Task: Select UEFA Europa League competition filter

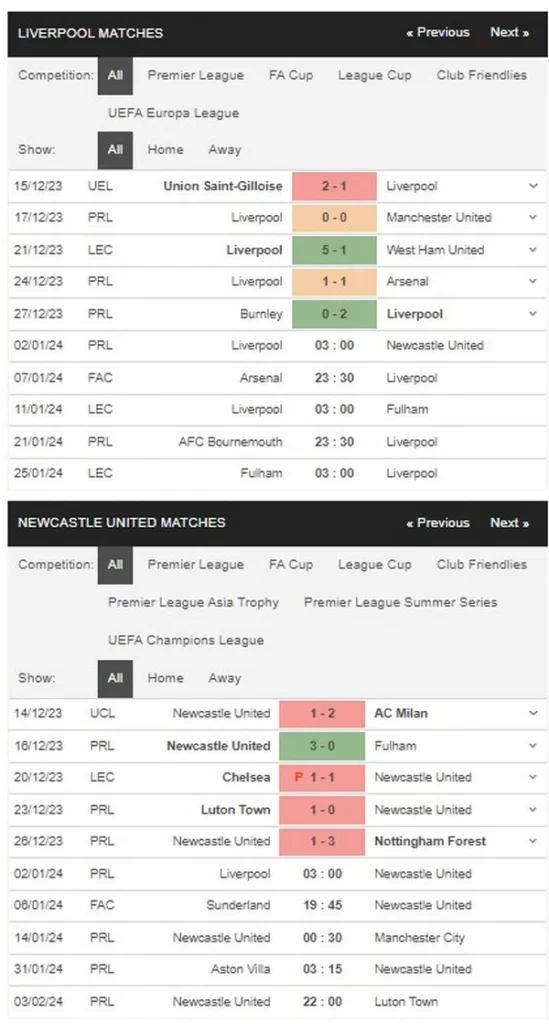Action: point(173,113)
